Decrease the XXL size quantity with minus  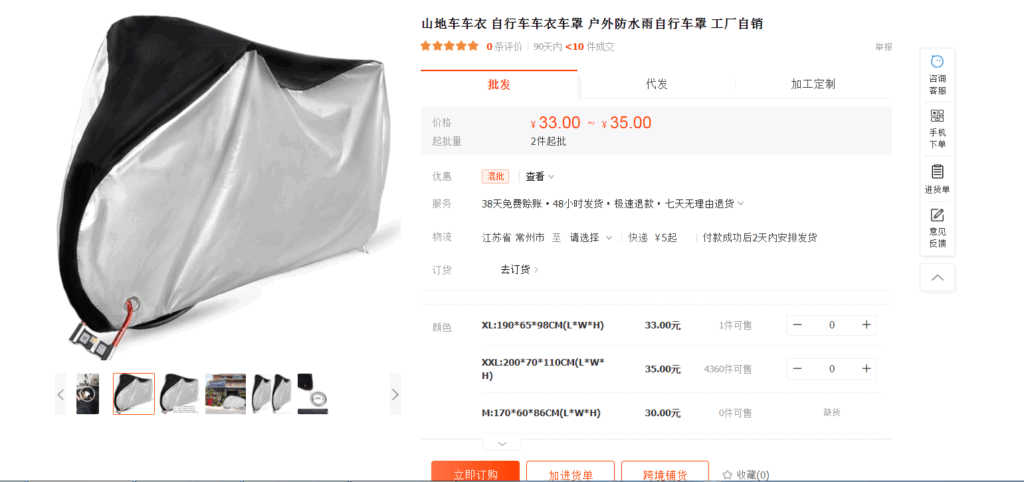point(797,369)
